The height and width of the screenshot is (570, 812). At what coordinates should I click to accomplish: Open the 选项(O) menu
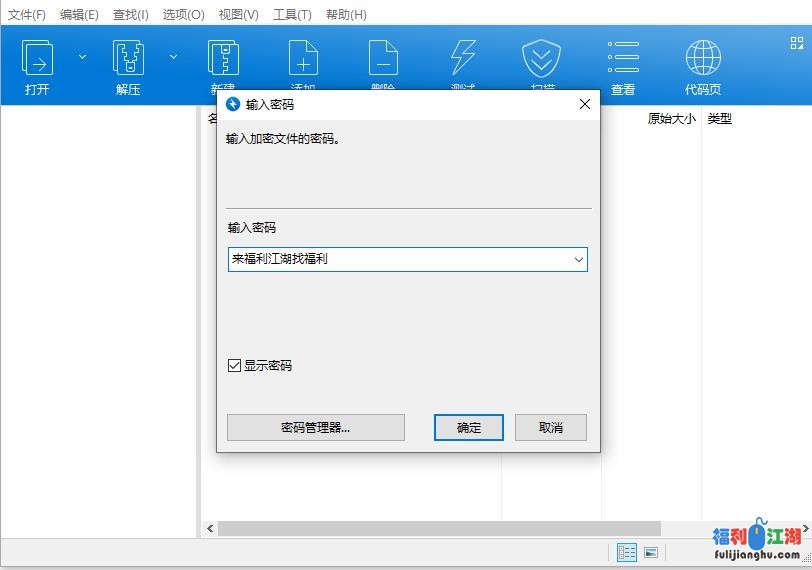[183, 15]
